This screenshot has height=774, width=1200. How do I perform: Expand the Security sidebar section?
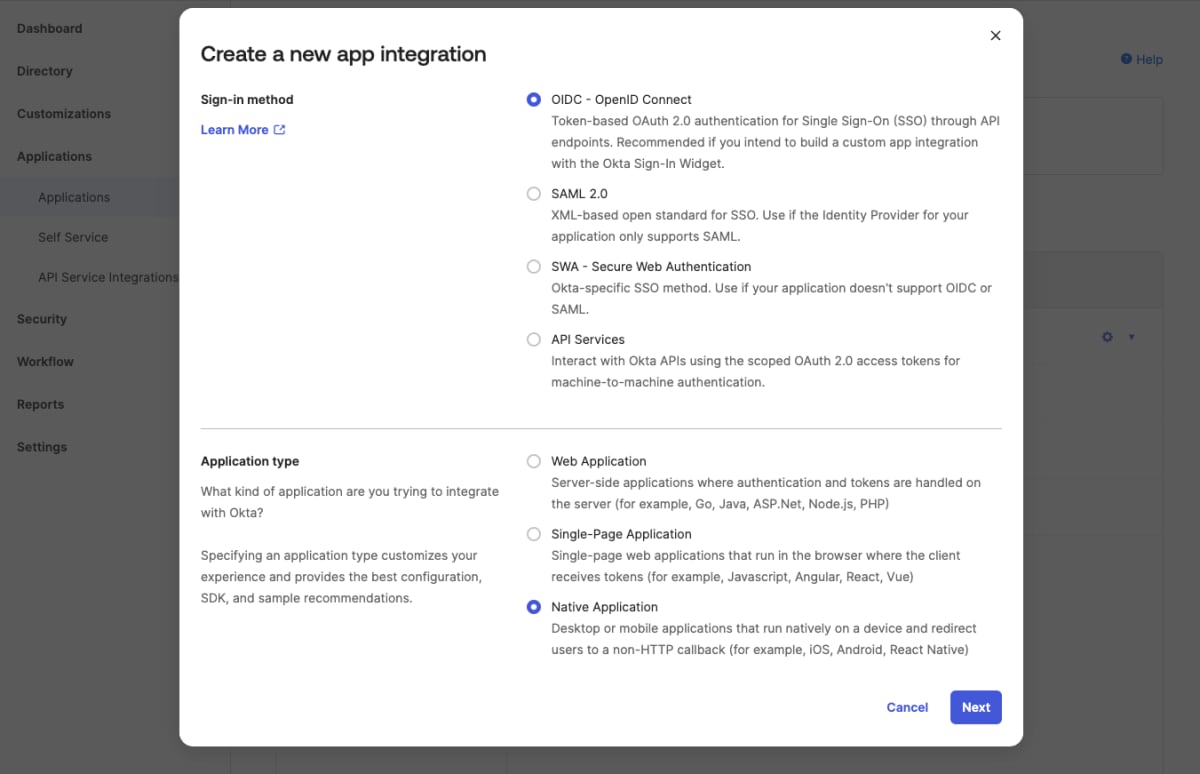click(x=42, y=319)
